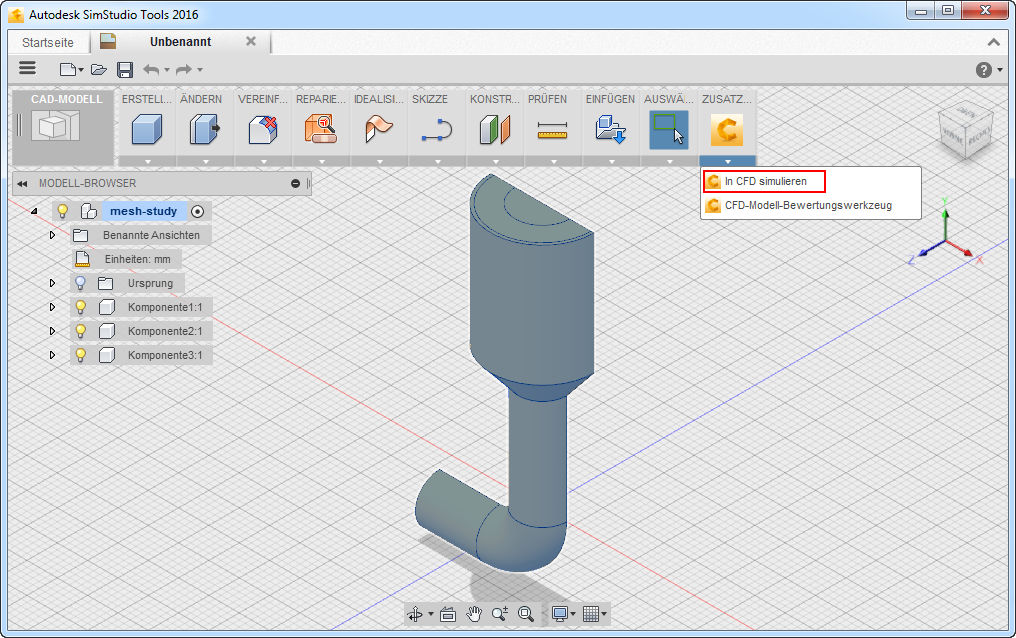Hide Komponente3:1 using its light bulb
Screen dimensions: 1016x638
coord(80,355)
